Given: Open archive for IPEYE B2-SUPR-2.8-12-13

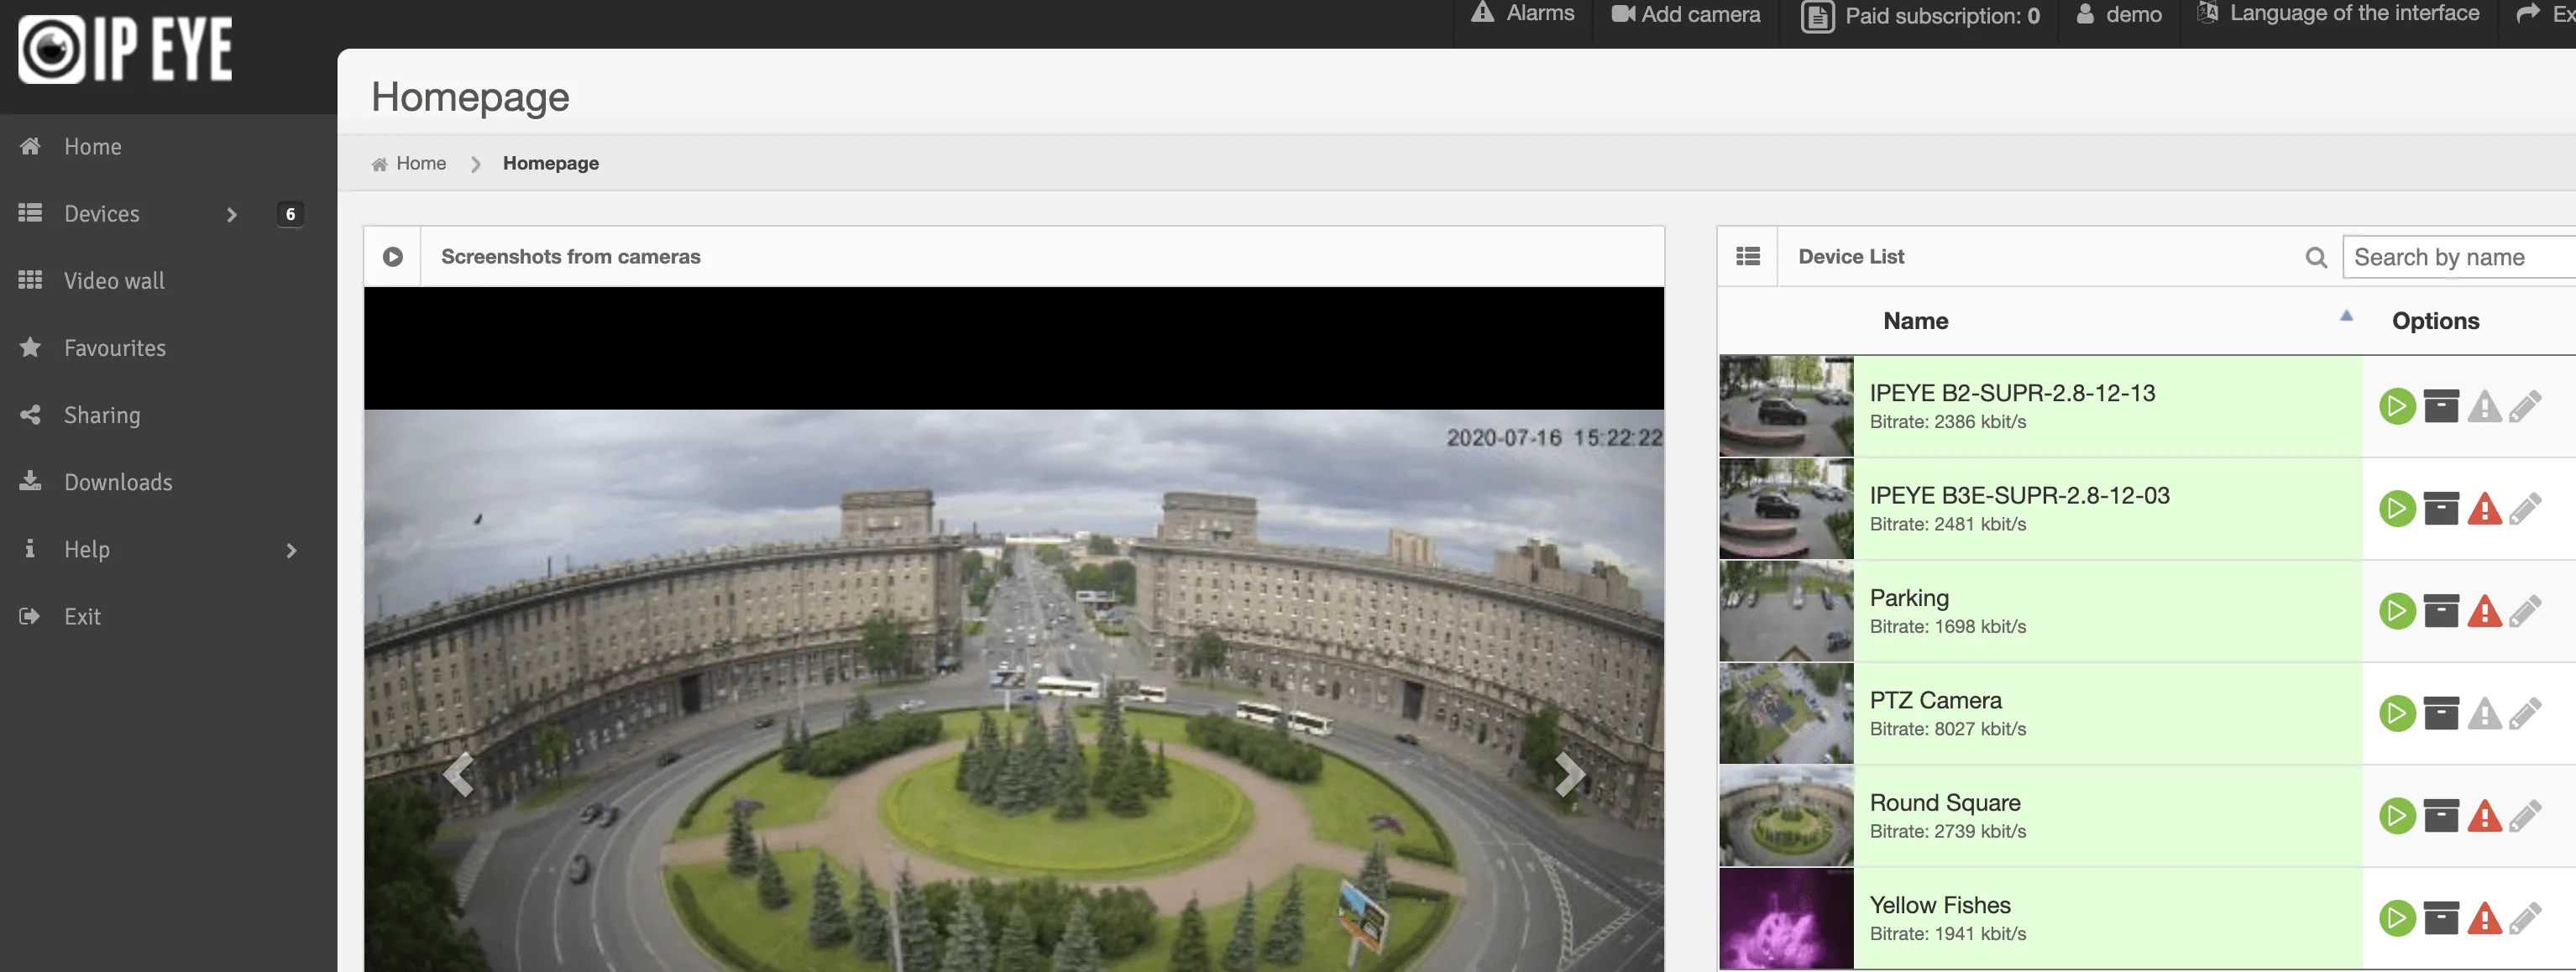Looking at the screenshot, I should tap(2441, 406).
